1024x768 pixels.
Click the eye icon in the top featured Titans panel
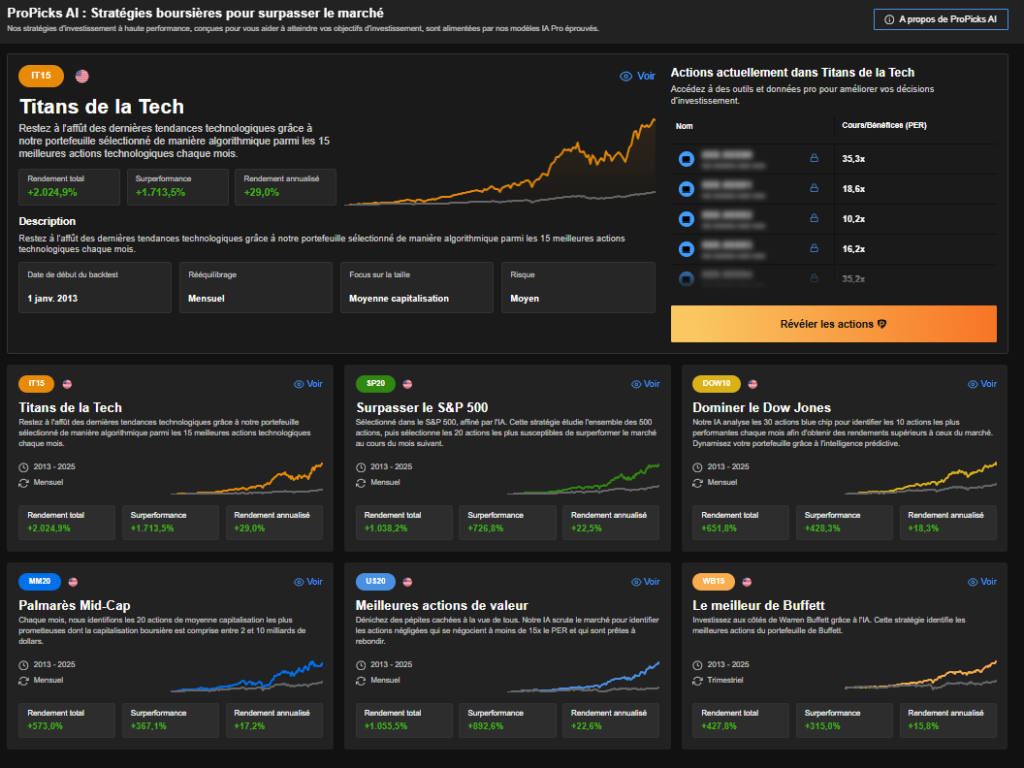pyautogui.click(x=626, y=76)
